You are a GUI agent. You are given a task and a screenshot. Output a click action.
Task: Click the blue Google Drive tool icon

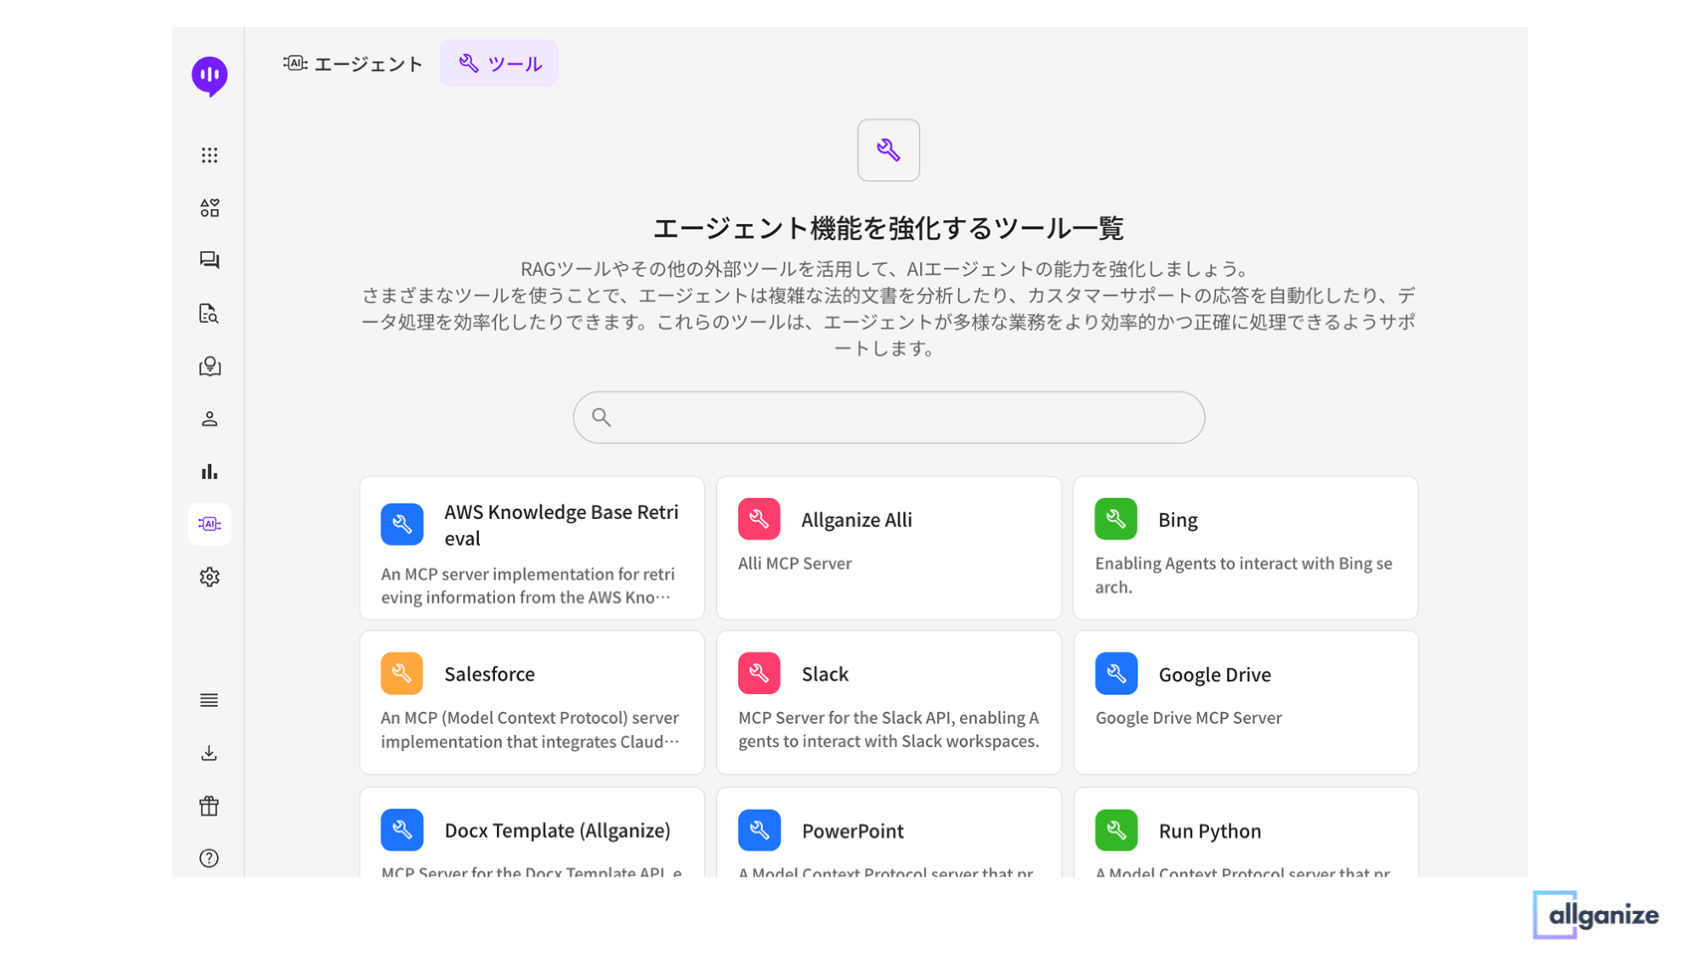(1116, 674)
